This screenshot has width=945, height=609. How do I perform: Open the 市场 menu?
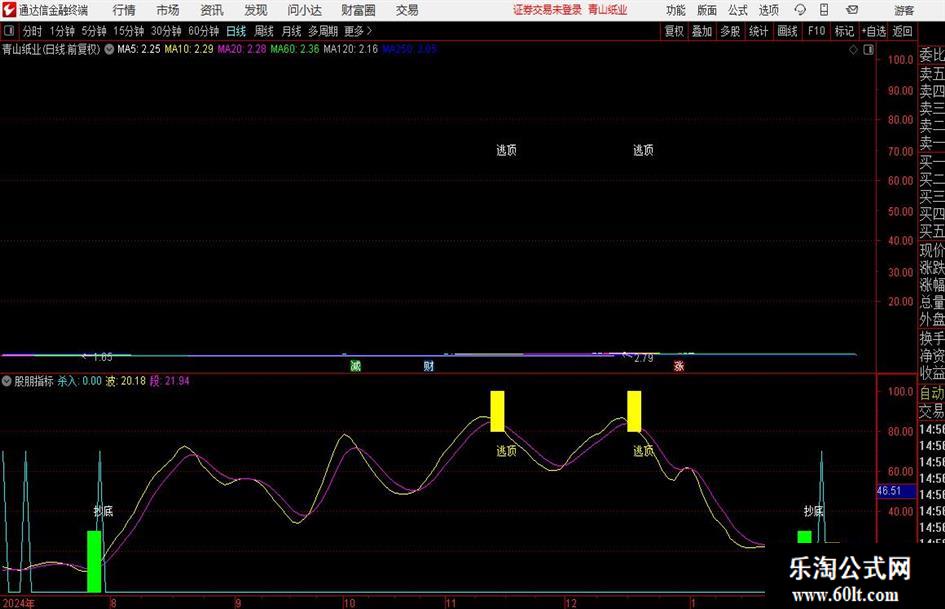[x=168, y=10]
